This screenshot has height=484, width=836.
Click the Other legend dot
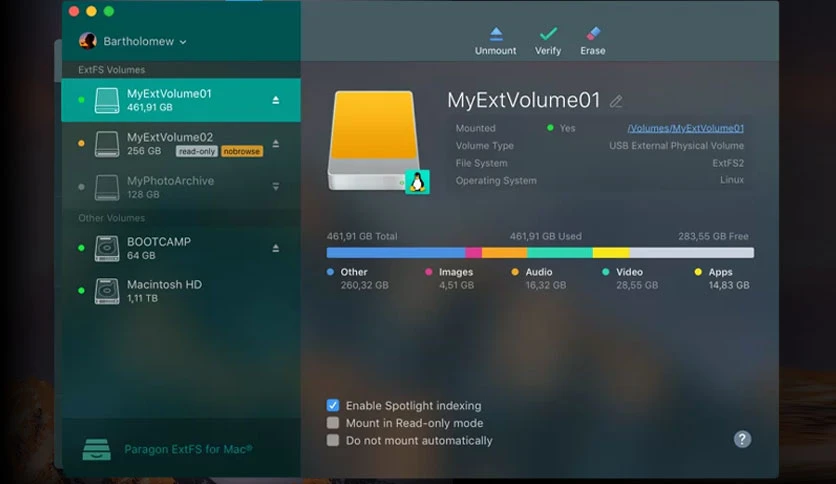[x=330, y=272]
